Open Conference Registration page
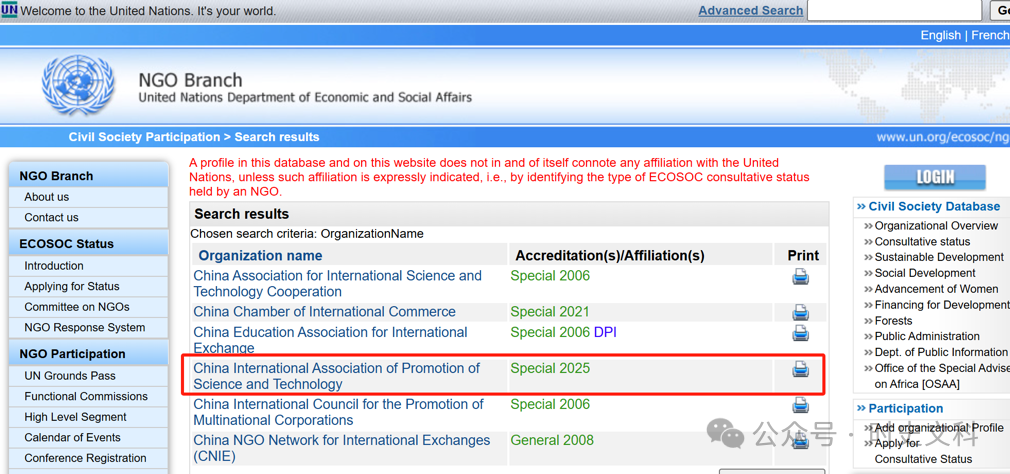The height and width of the screenshot is (474, 1010). click(x=85, y=459)
